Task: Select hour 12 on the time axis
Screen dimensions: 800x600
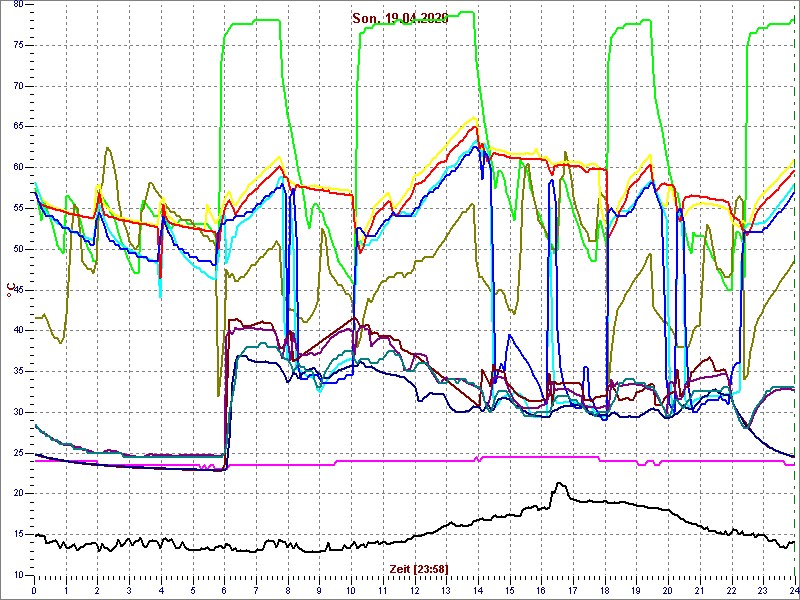Action: click(414, 590)
